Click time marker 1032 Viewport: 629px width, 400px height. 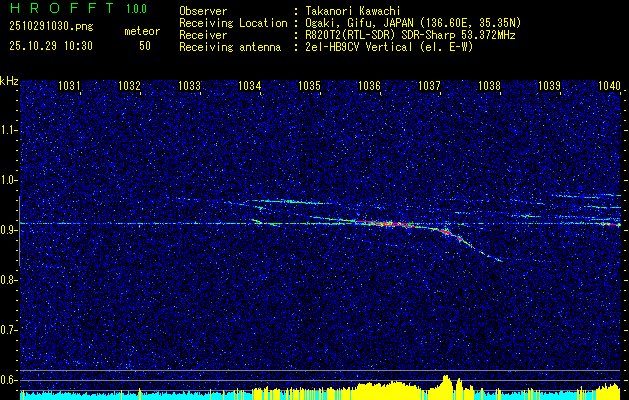click(x=130, y=85)
